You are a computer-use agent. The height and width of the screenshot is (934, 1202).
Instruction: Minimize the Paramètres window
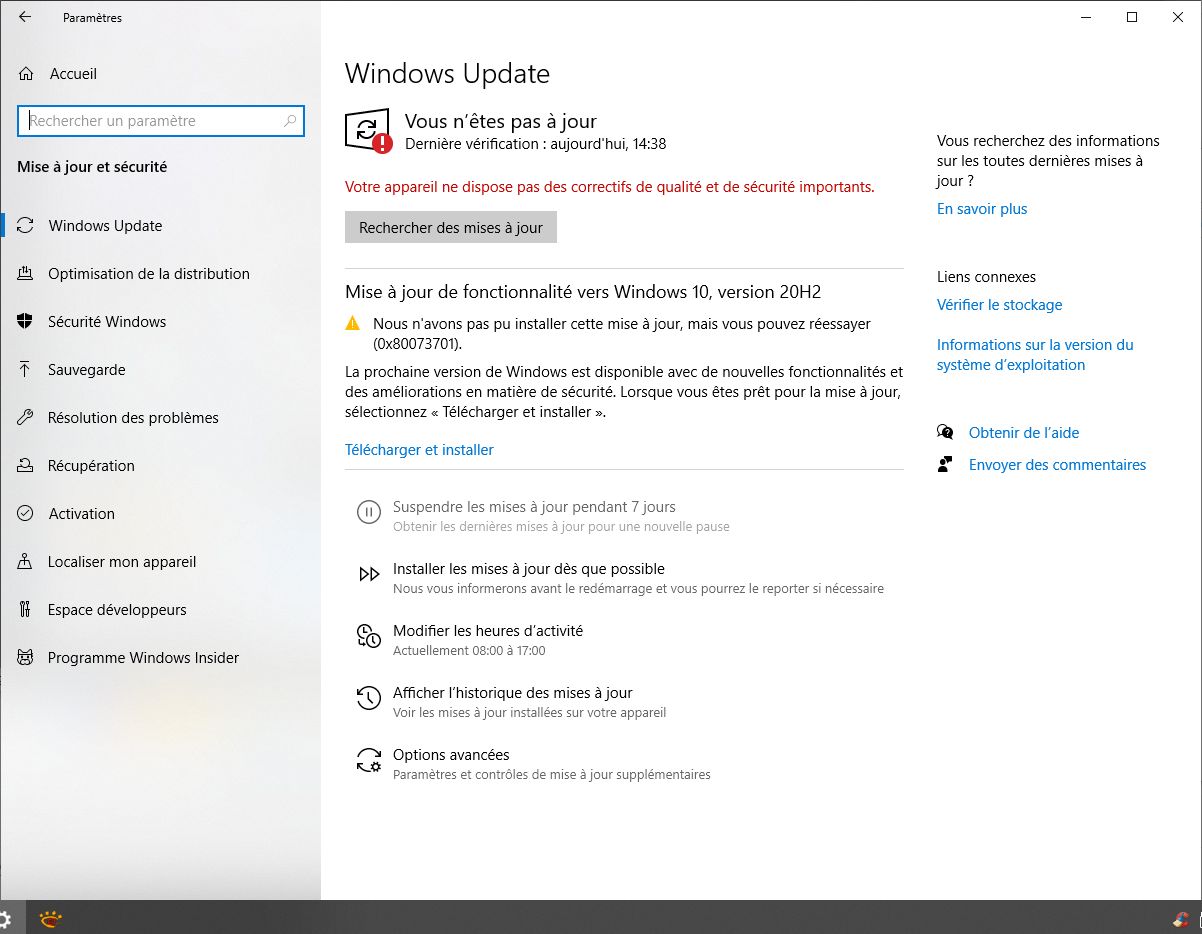[1086, 17]
